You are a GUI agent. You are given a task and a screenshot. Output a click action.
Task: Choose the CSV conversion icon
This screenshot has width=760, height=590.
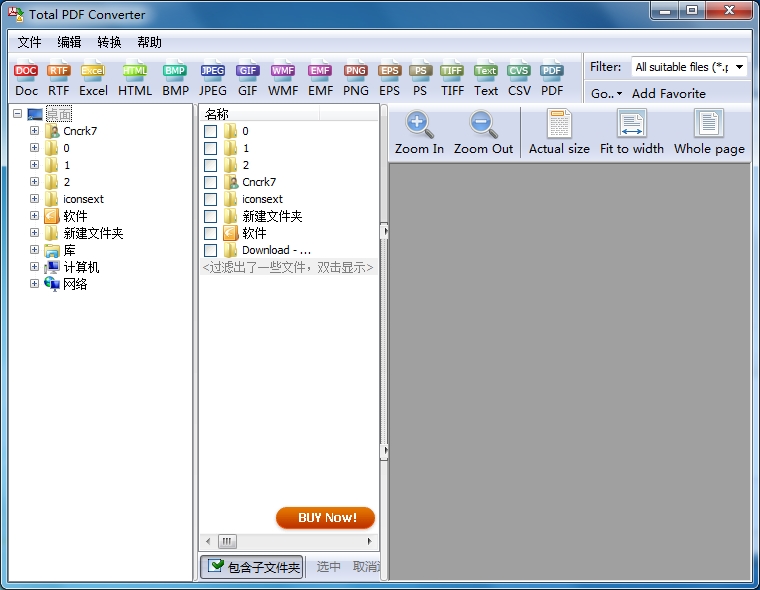(519, 80)
